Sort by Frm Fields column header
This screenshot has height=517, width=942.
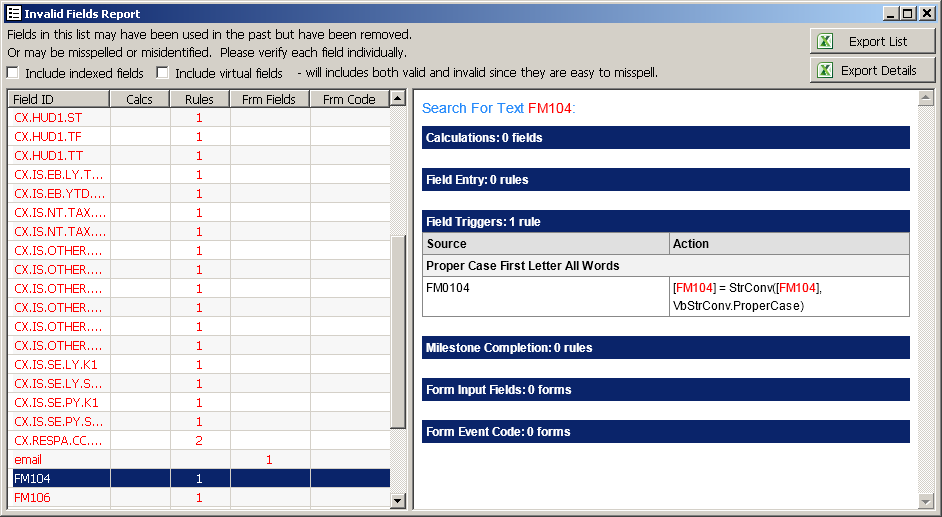tap(270, 99)
